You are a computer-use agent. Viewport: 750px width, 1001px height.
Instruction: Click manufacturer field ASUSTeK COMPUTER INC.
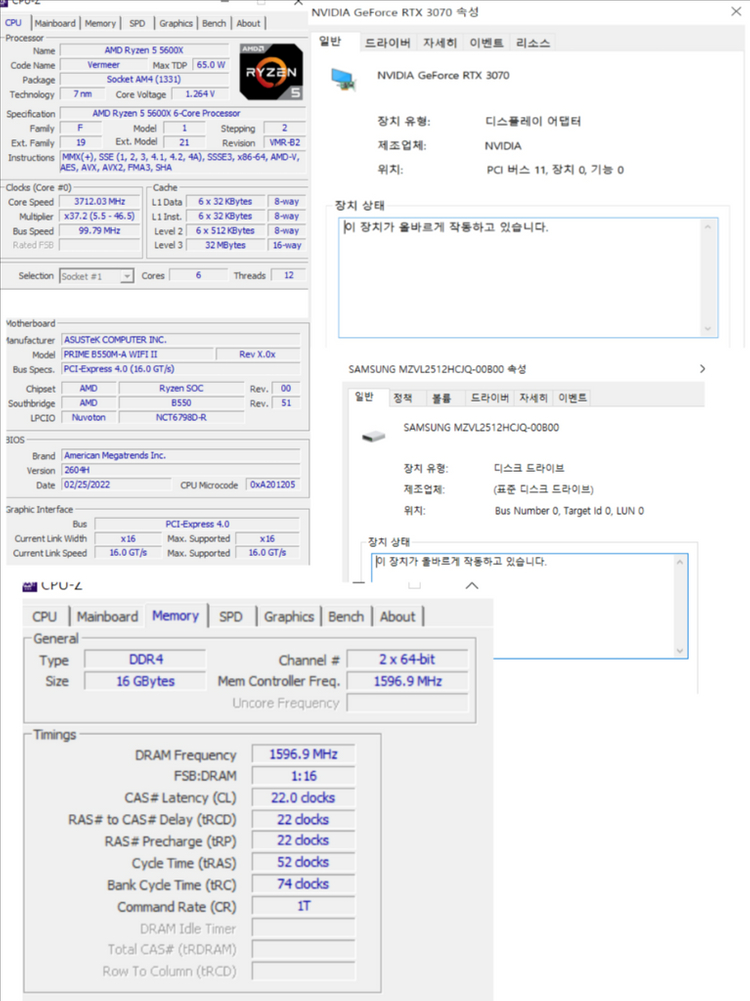(x=181, y=340)
